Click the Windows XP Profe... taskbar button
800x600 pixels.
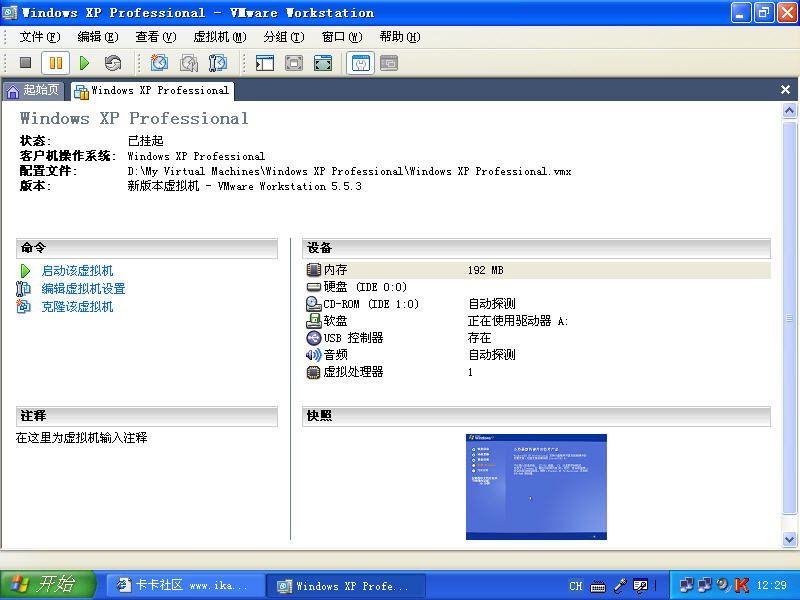tap(346, 586)
